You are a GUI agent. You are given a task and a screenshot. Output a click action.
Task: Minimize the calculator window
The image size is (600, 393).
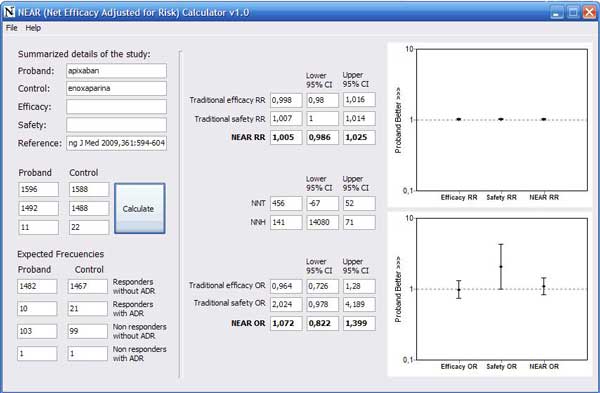(557, 12)
